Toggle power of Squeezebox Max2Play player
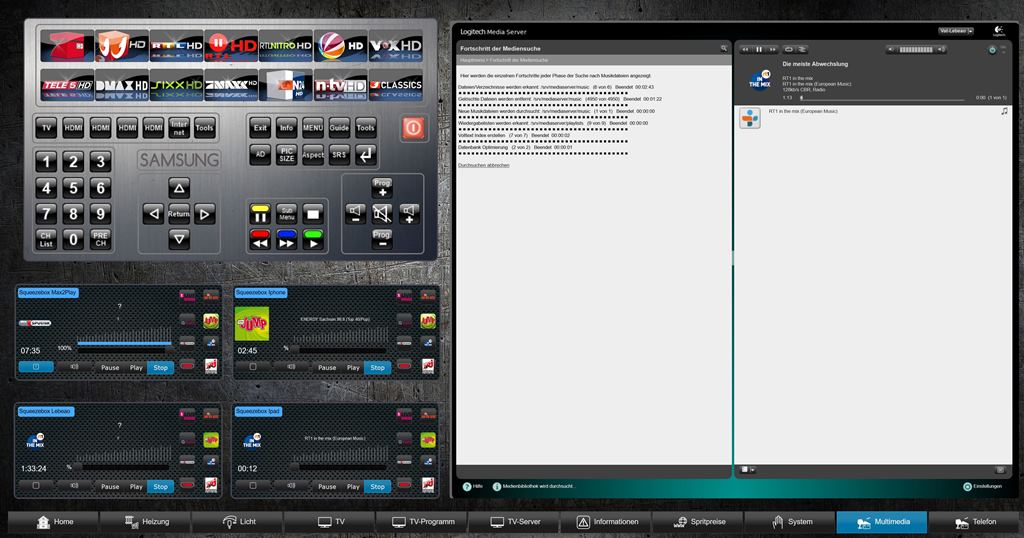1024x538 pixels. (x=36, y=367)
